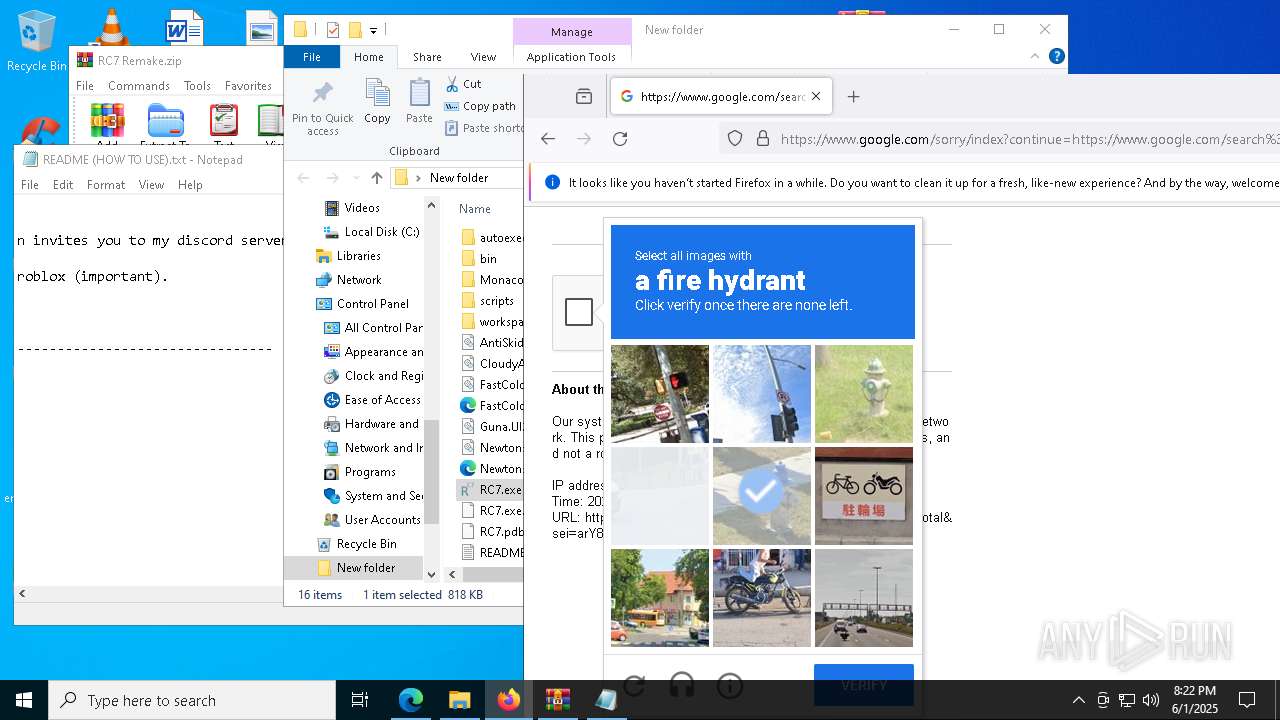Select the motorcycle captcha tile
This screenshot has width=1280, height=720.
pyautogui.click(x=762, y=598)
